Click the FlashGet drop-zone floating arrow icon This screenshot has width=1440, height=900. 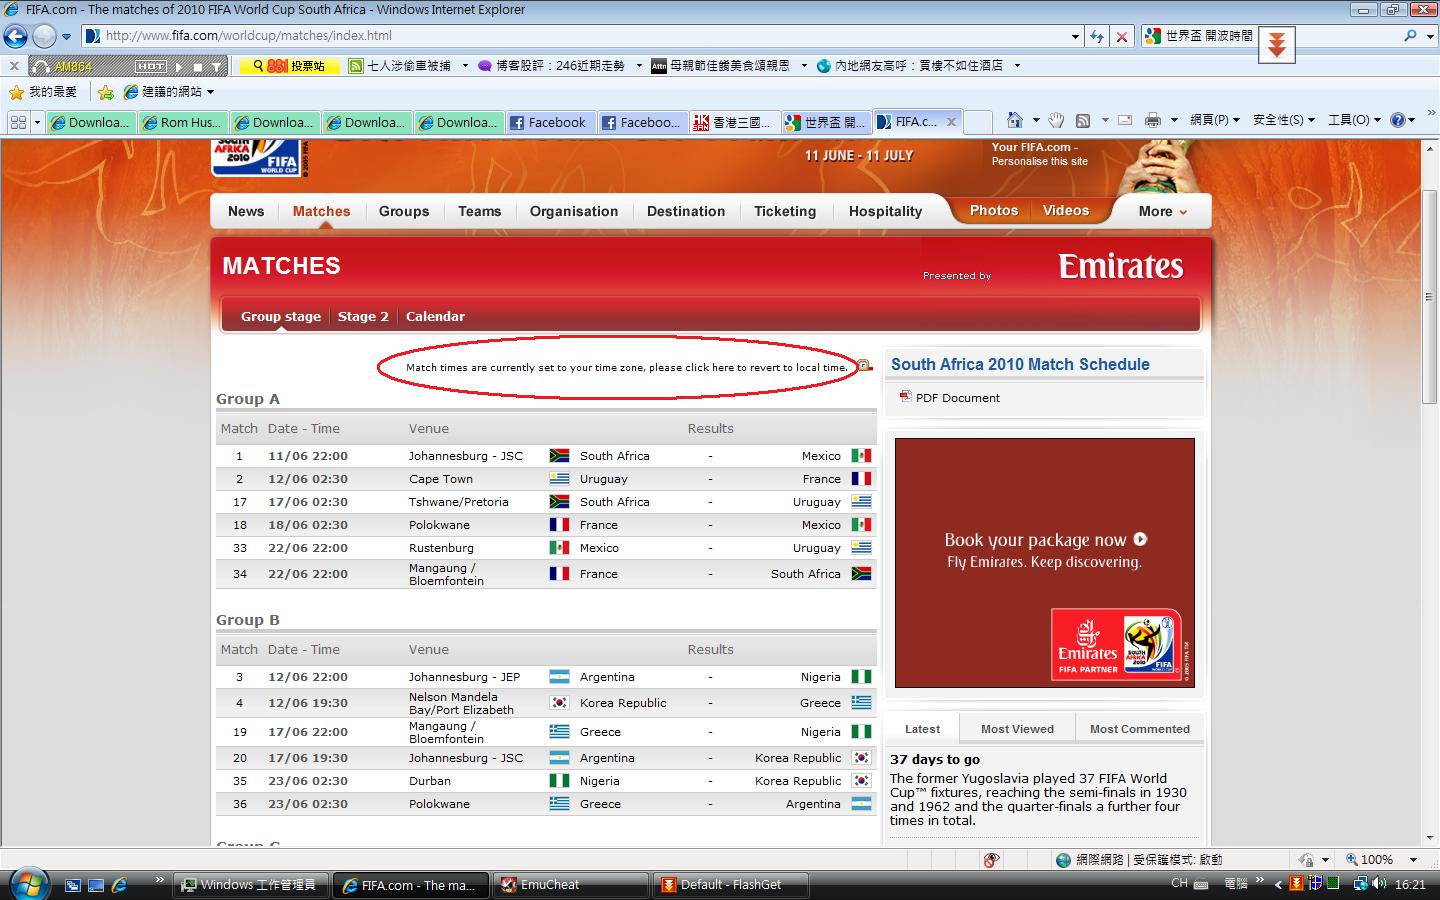coord(1276,45)
